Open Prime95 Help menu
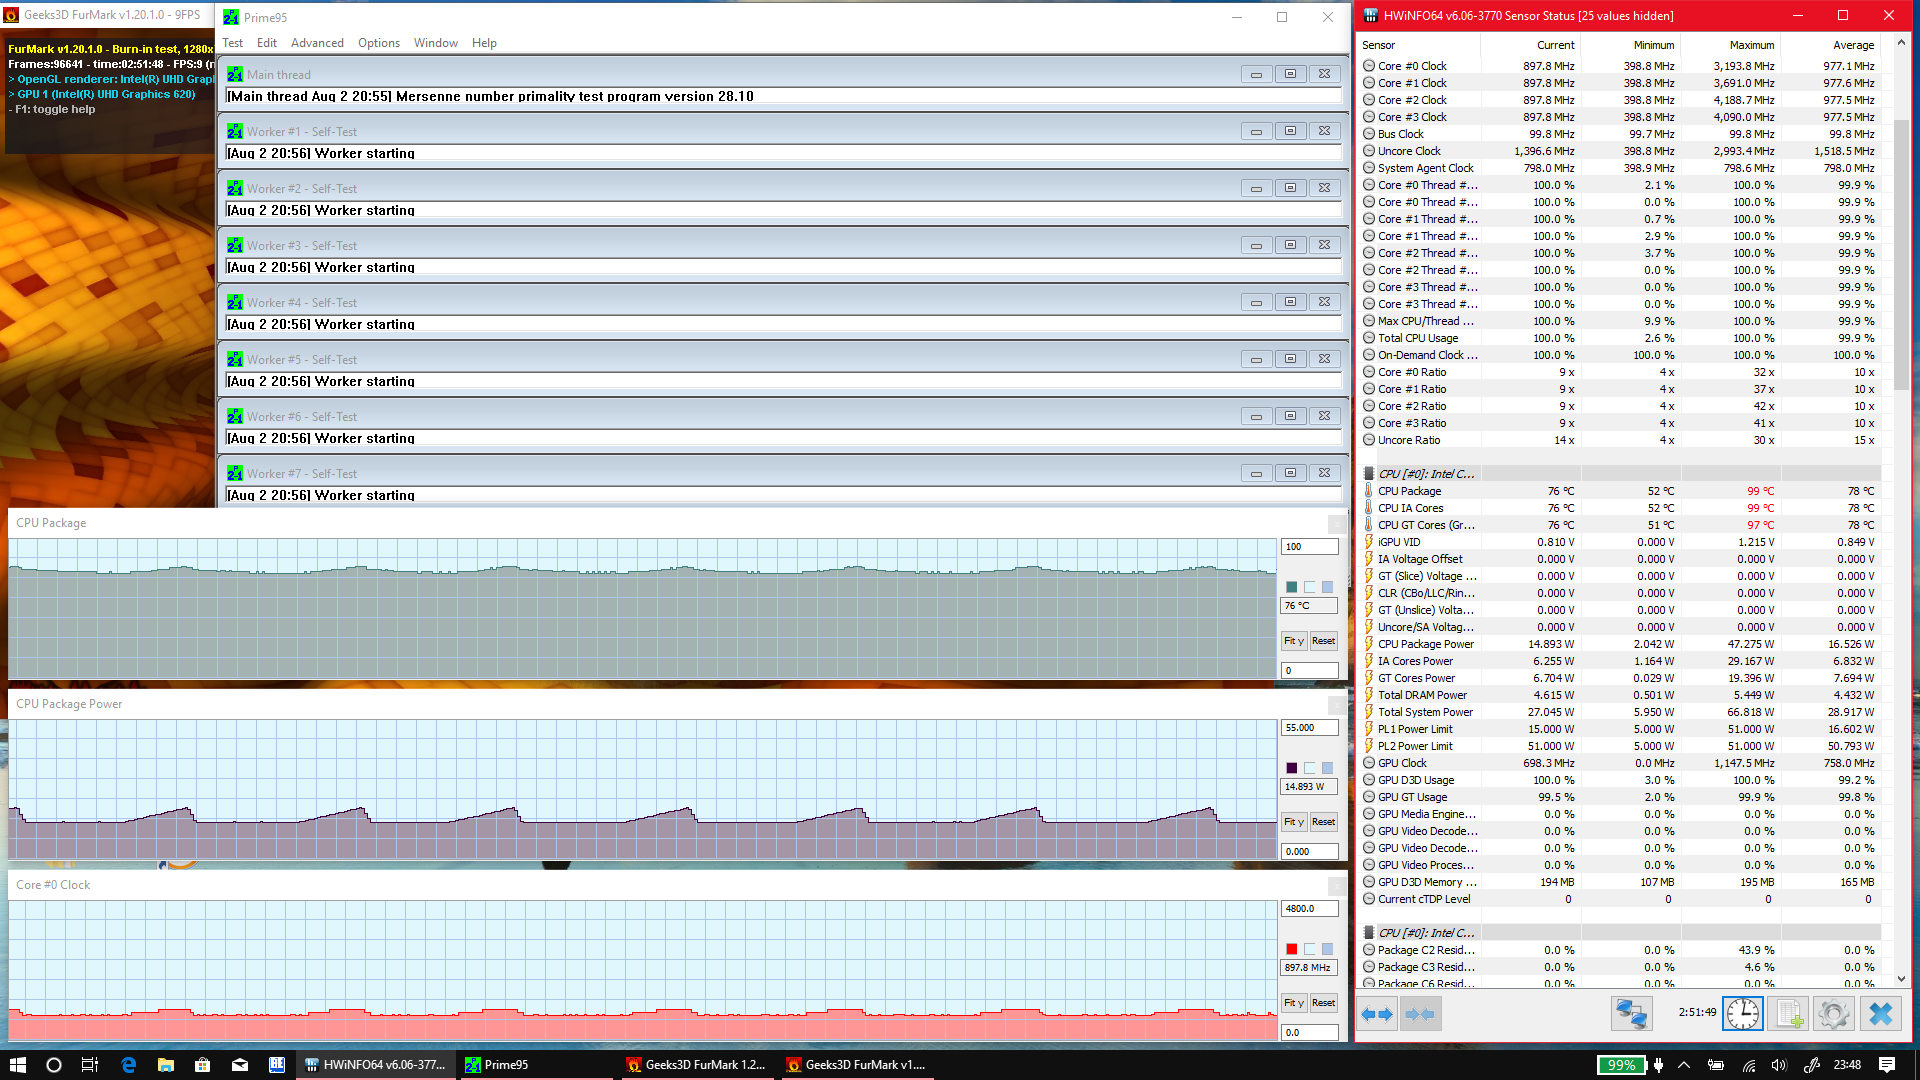 [484, 43]
